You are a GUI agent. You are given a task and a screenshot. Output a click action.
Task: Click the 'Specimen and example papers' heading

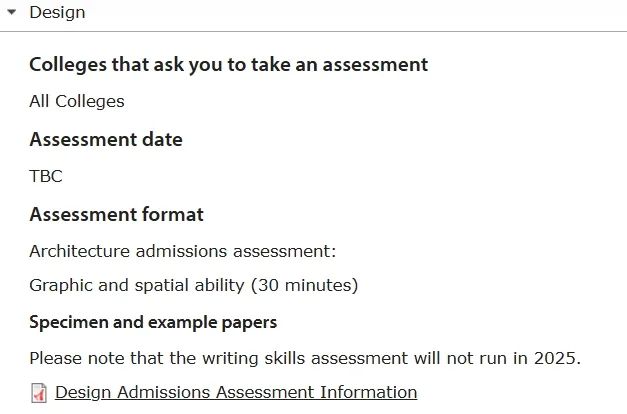click(x=153, y=322)
